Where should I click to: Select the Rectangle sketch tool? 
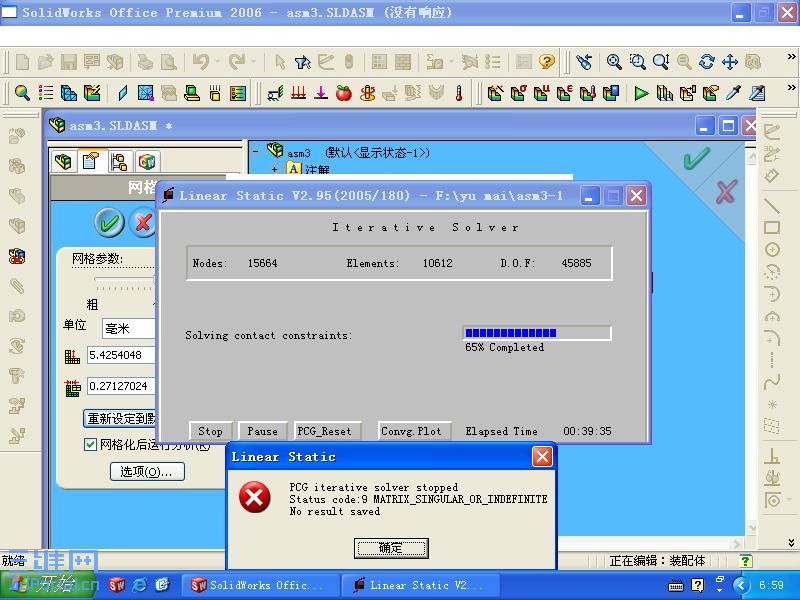point(772,228)
